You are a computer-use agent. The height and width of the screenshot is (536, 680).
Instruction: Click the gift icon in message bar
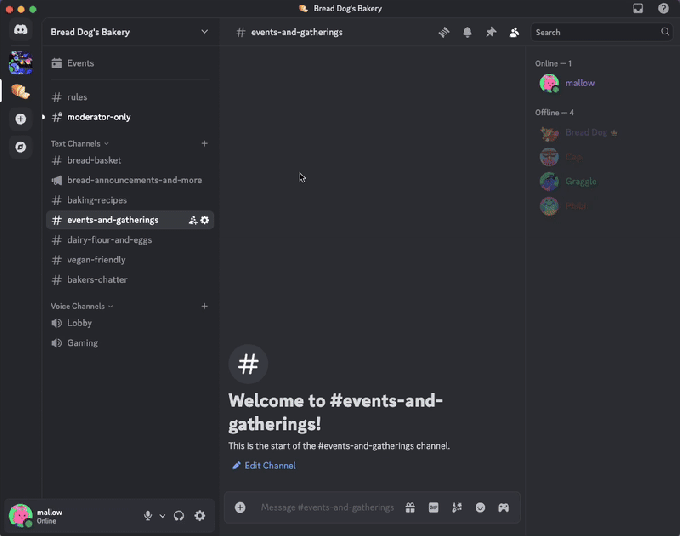[410, 507]
